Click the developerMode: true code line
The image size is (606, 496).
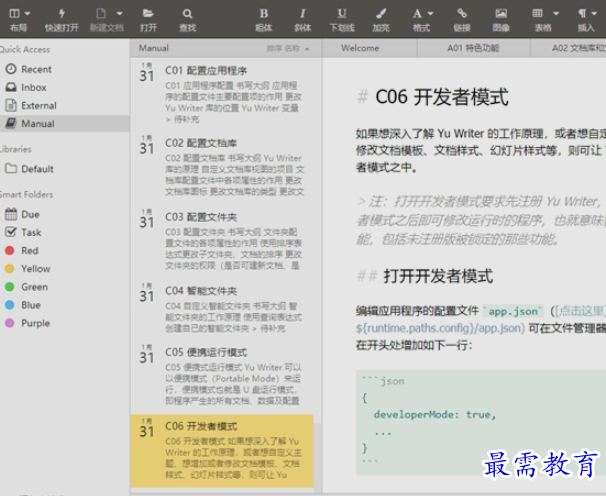[435, 415]
